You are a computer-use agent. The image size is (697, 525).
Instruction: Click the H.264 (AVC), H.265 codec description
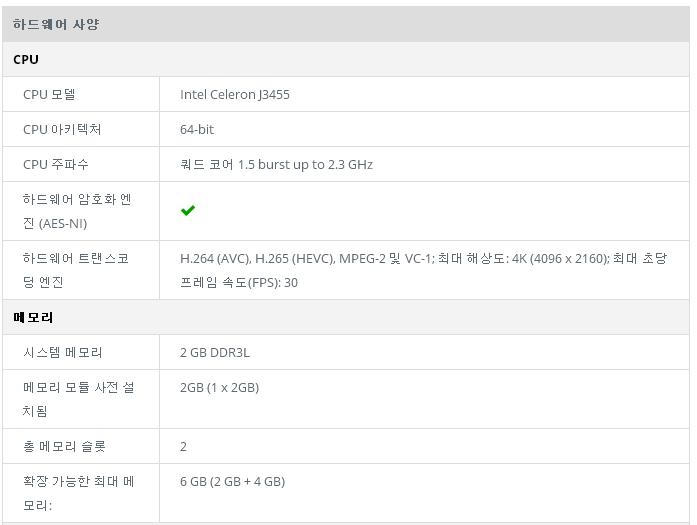[x=423, y=270]
